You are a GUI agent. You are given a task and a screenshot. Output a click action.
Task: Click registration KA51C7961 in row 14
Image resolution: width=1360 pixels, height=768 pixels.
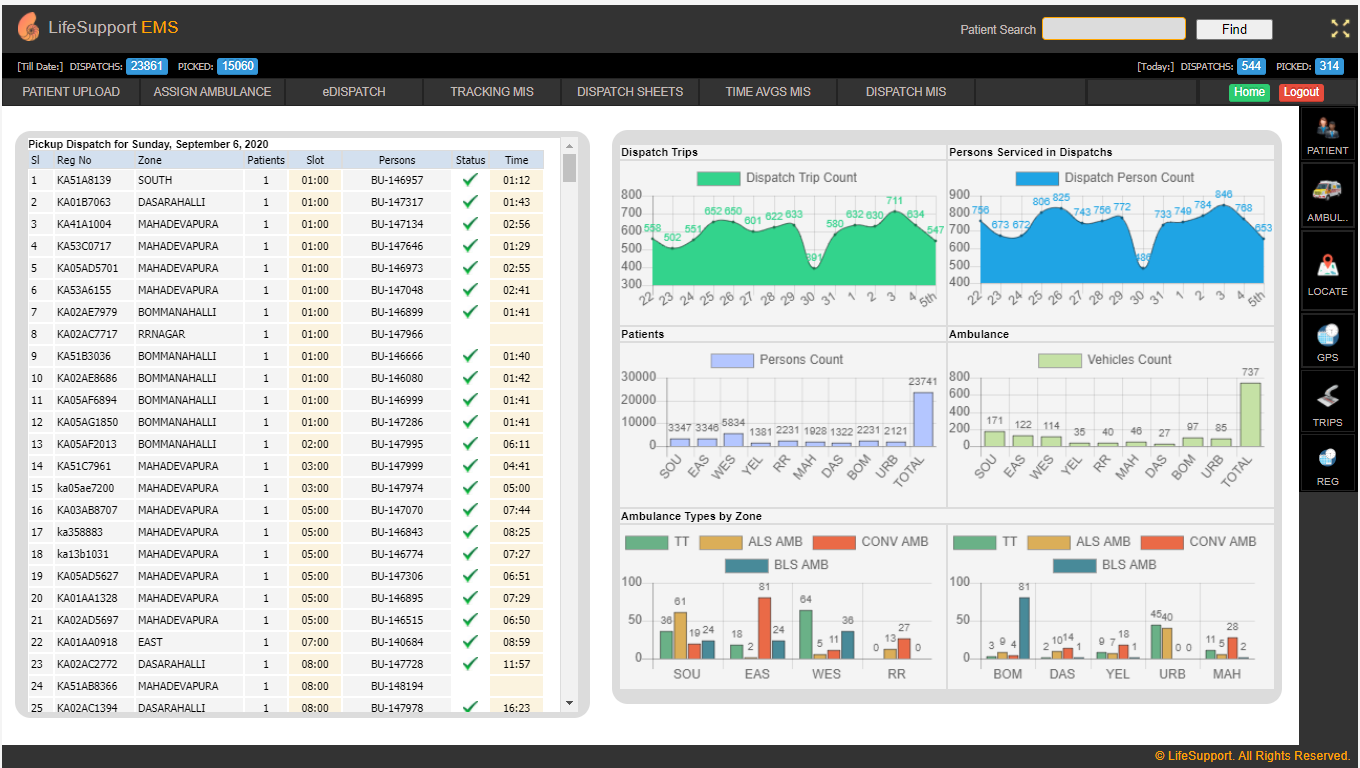pyautogui.click(x=84, y=466)
